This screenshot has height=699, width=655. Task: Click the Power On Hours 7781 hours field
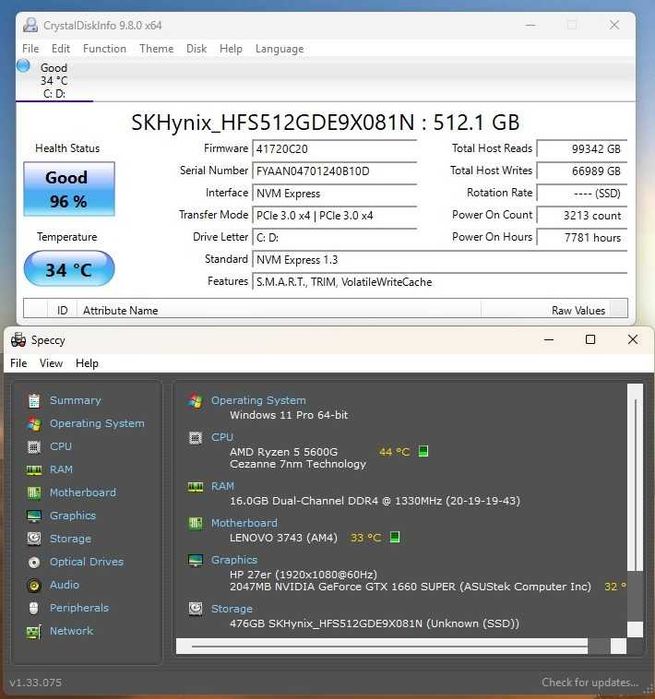[x=581, y=238]
